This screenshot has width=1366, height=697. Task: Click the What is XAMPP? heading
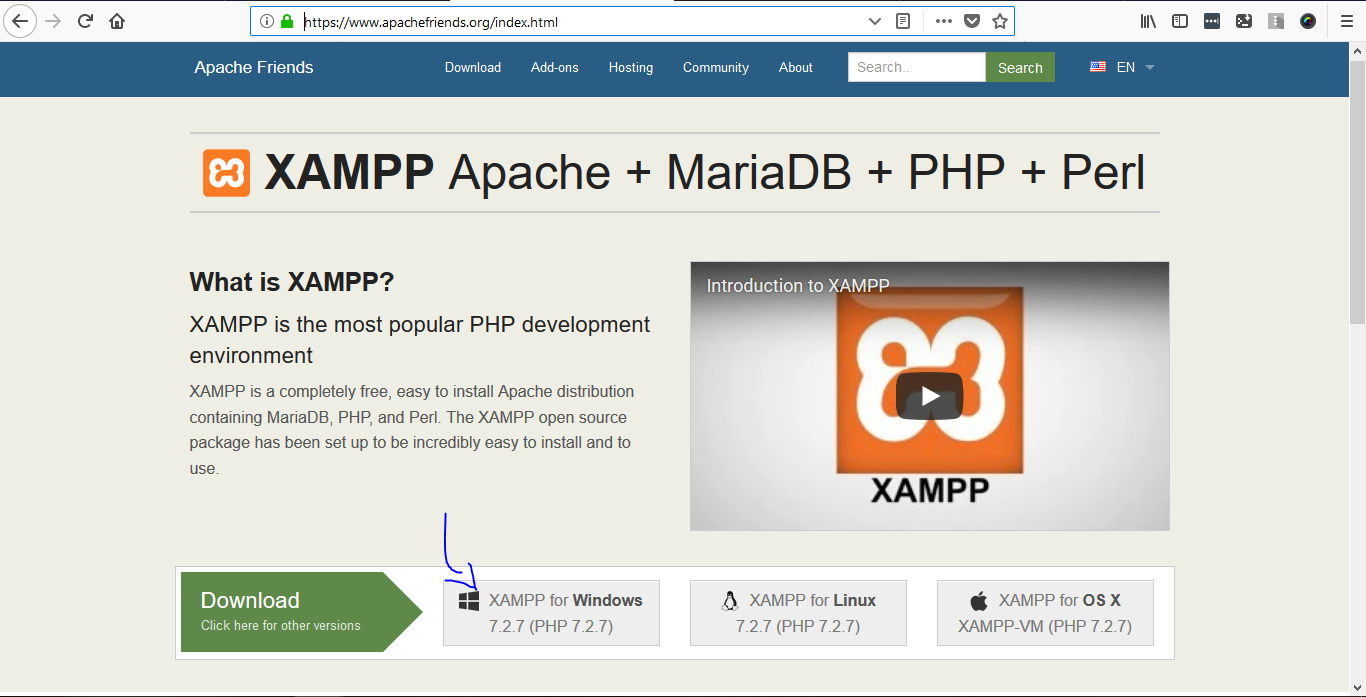292,282
